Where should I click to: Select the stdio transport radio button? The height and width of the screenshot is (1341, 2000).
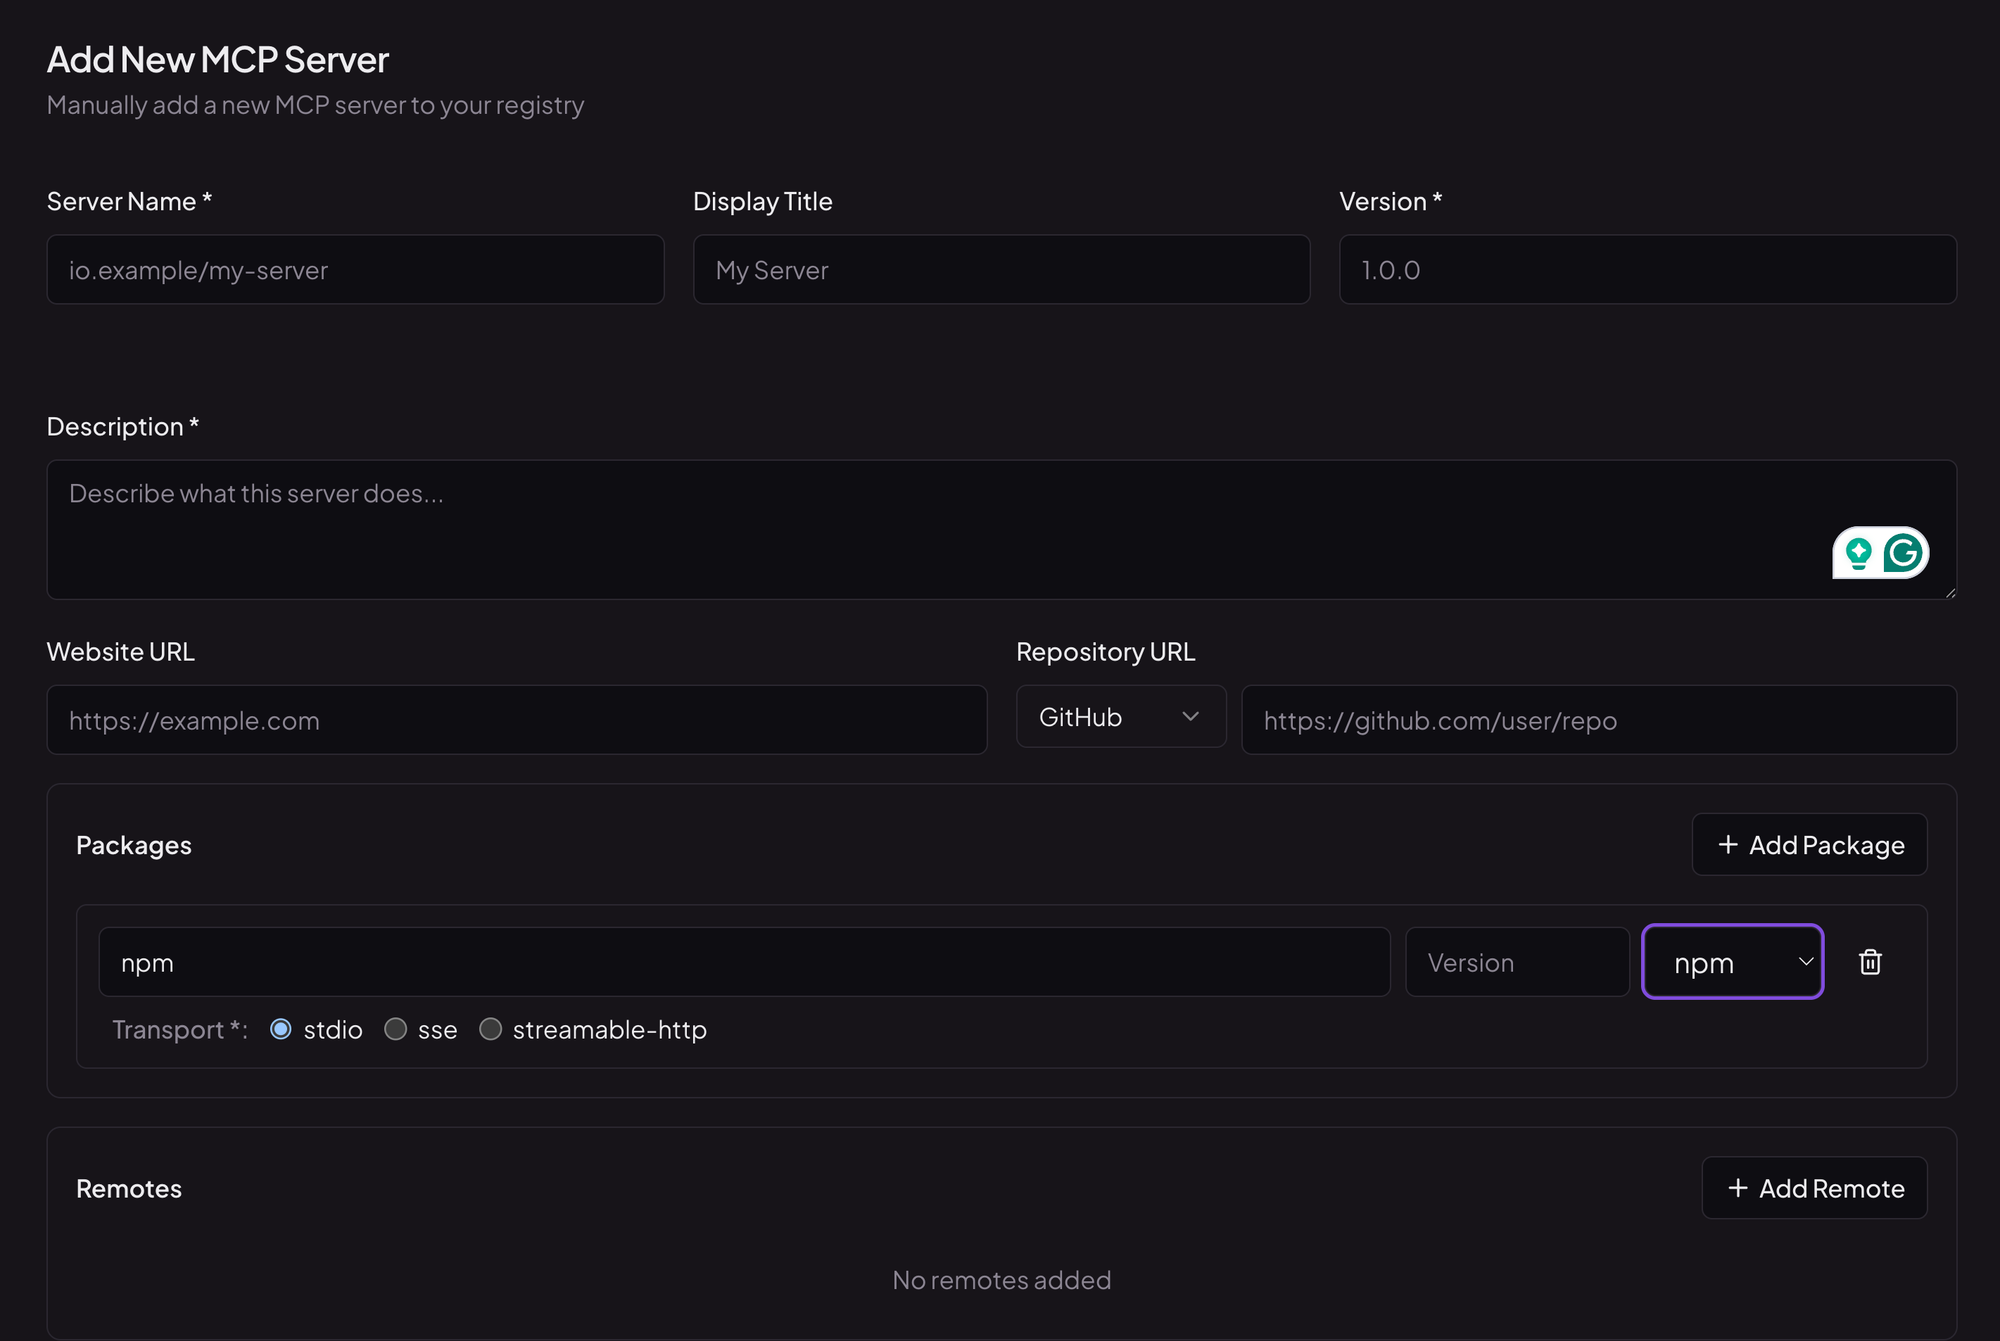click(281, 1029)
